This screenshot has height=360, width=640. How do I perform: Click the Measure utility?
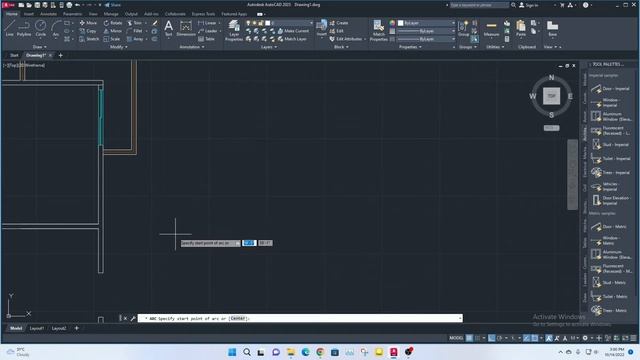pos(491,29)
